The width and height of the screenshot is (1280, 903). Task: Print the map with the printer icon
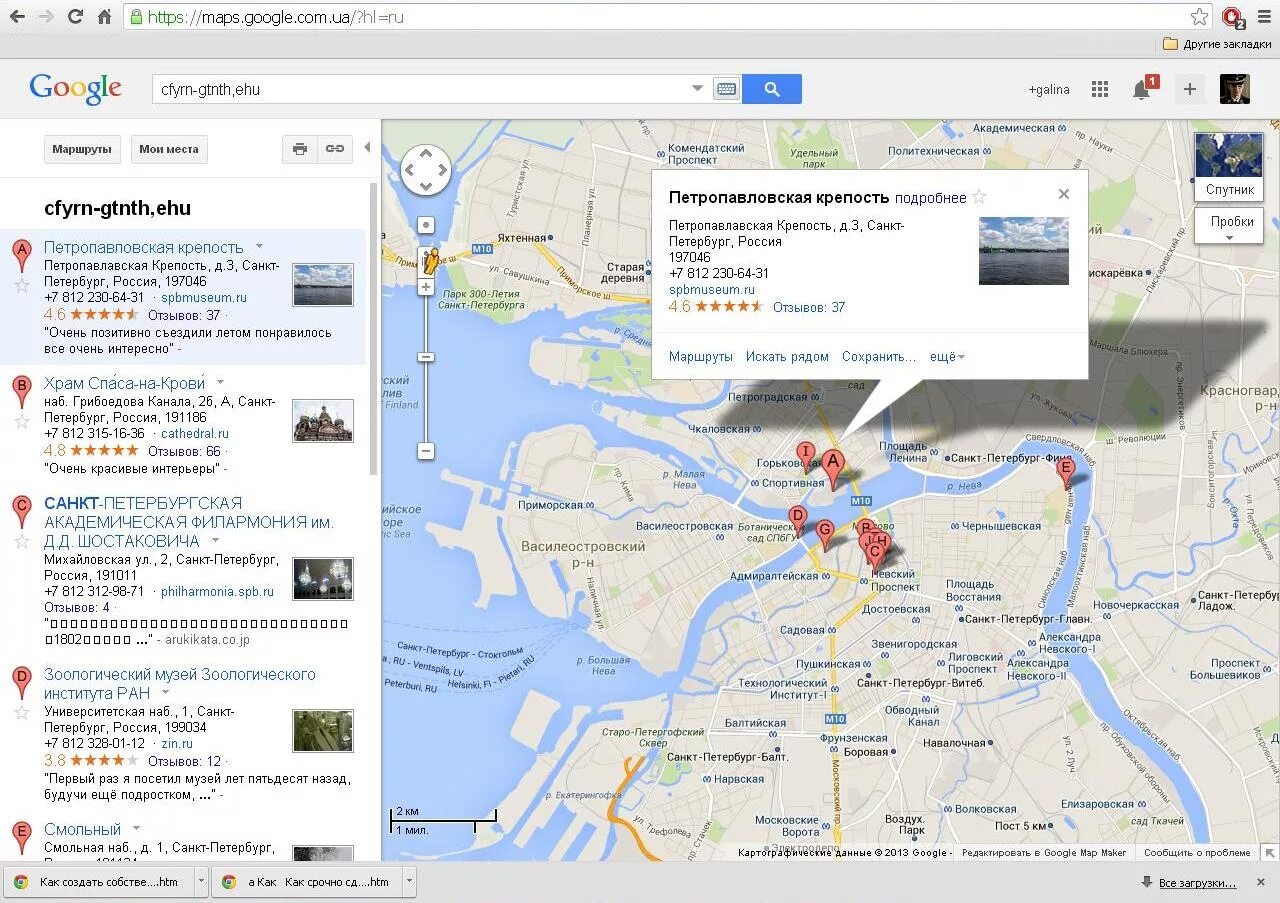[299, 149]
